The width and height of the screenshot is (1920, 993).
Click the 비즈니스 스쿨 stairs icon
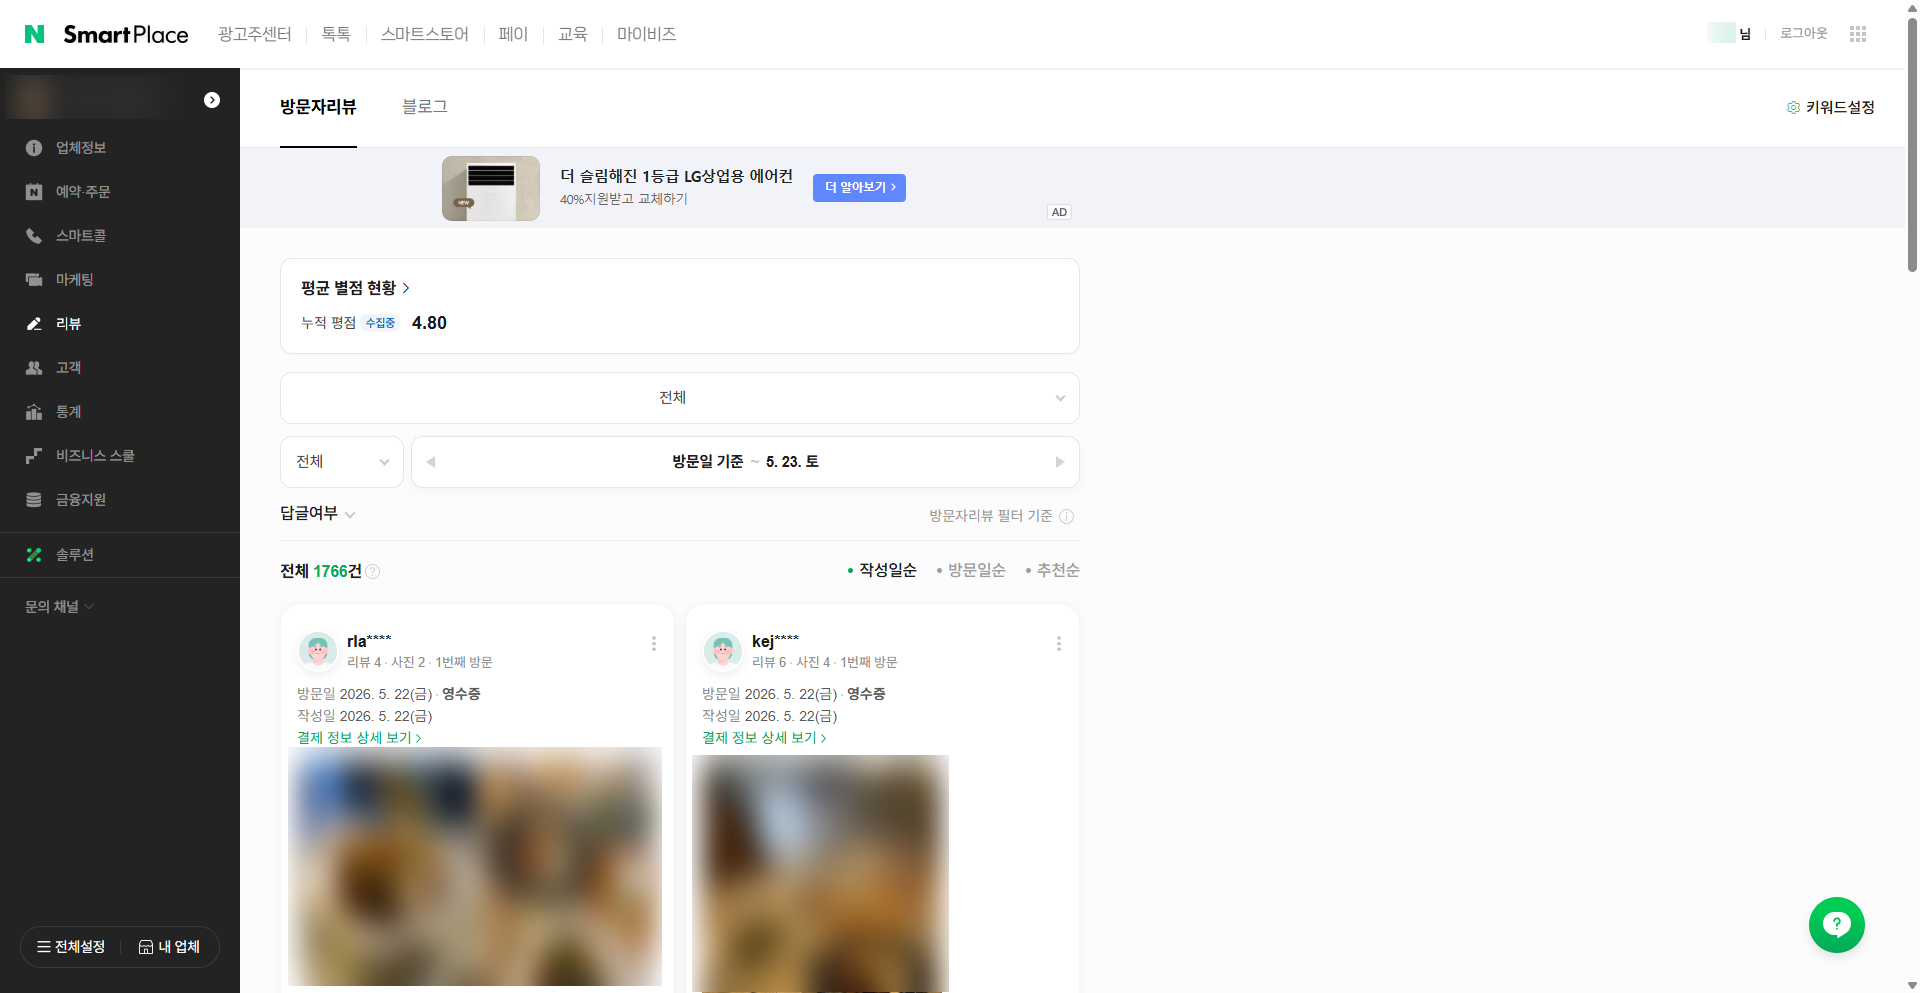tap(34, 456)
